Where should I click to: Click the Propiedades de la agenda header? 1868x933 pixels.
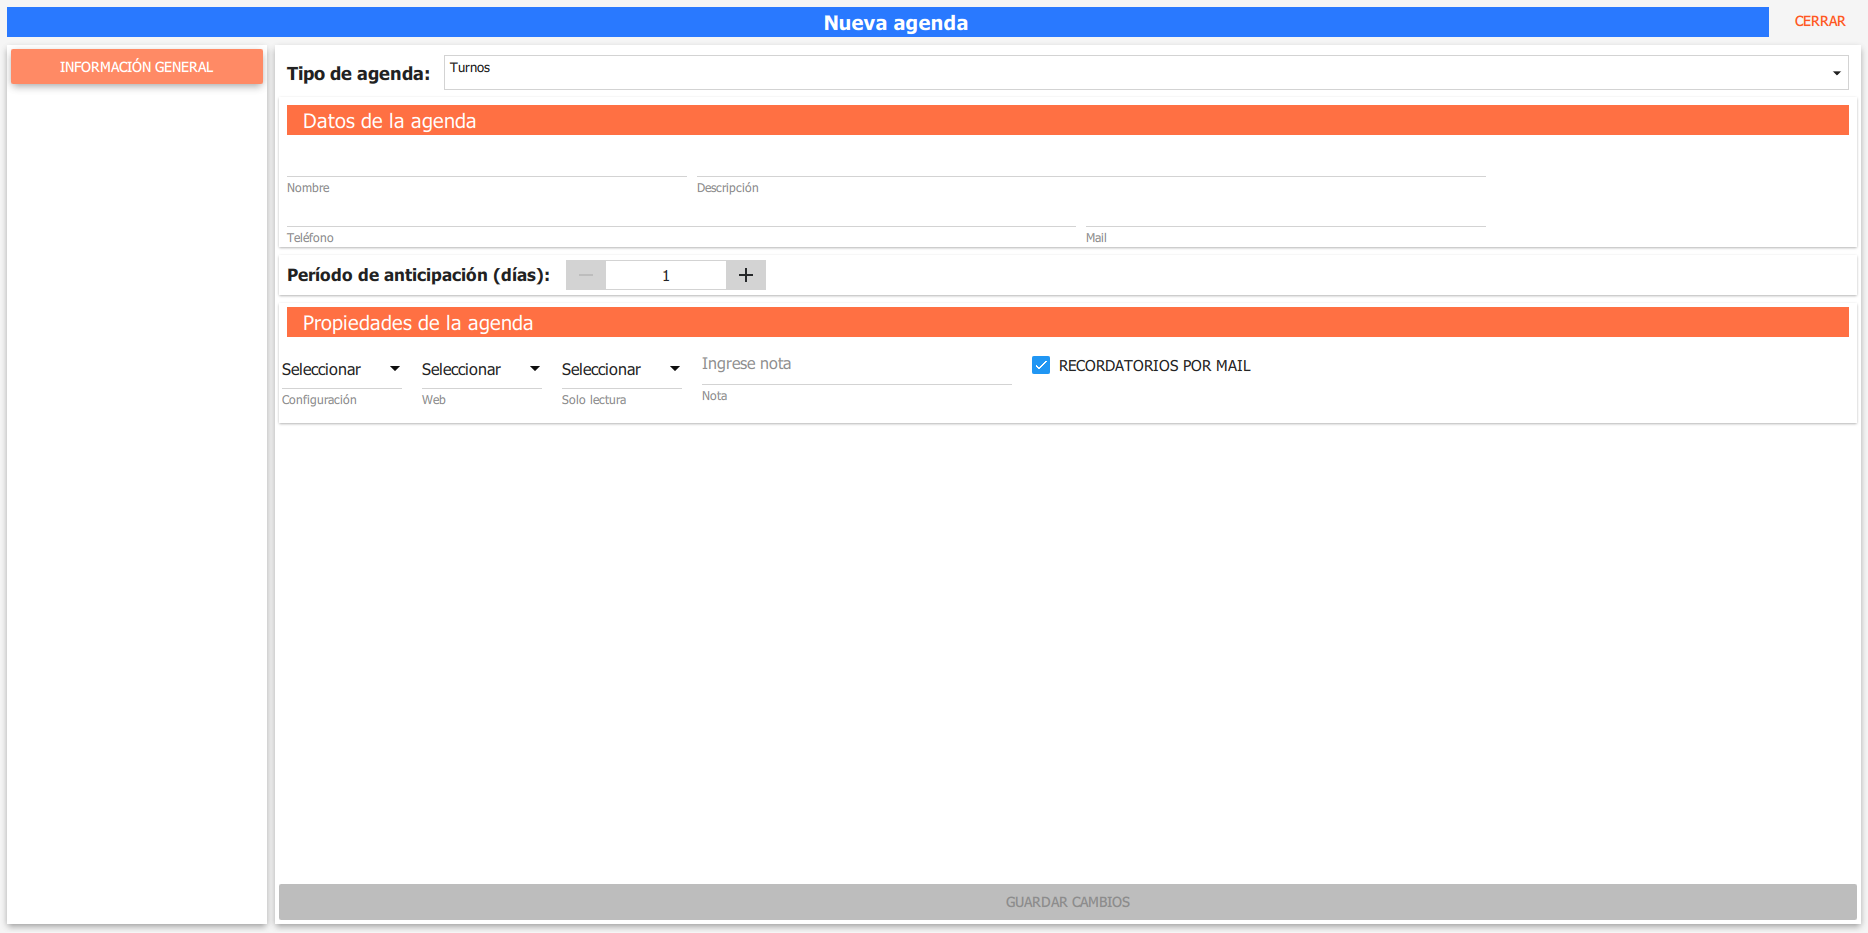point(1067,323)
